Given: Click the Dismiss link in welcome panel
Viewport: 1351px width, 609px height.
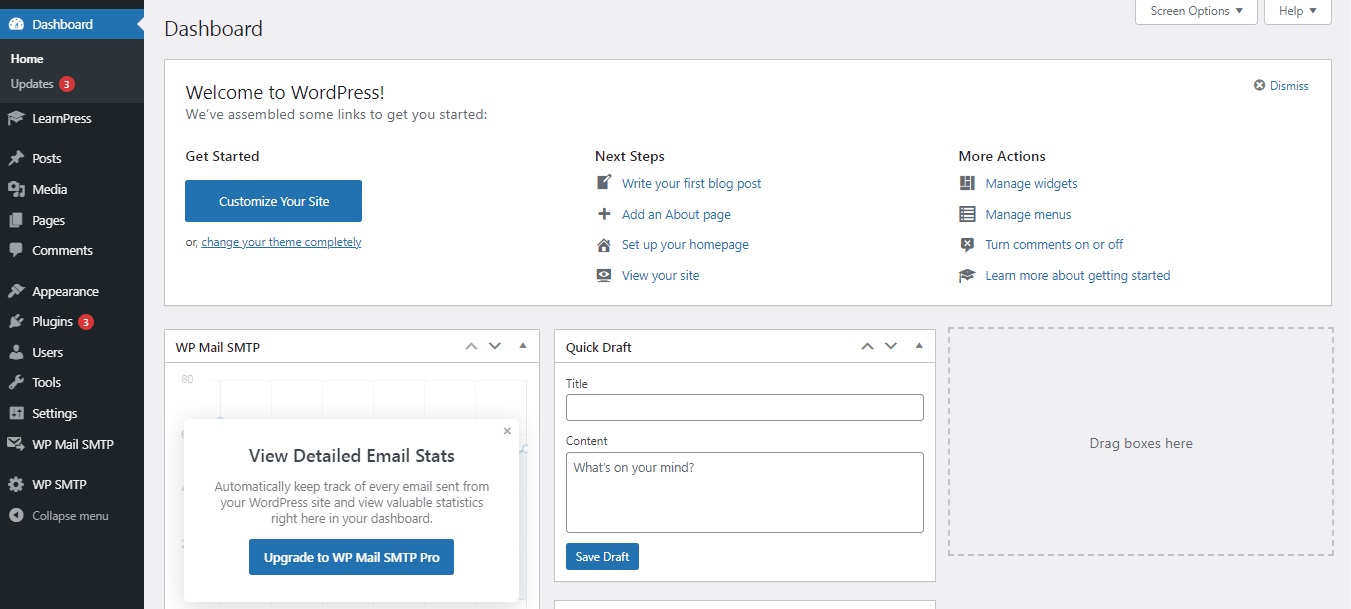Looking at the screenshot, I should pos(1289,86).
